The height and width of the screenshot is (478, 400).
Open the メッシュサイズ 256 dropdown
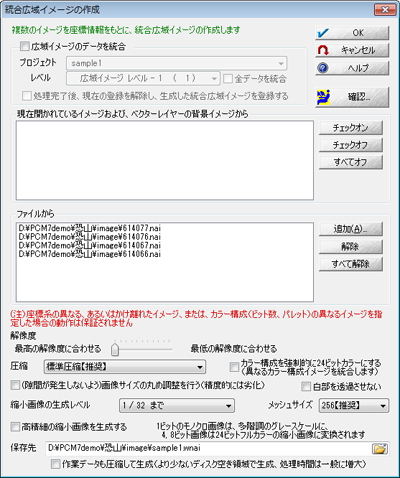[354, 406]
